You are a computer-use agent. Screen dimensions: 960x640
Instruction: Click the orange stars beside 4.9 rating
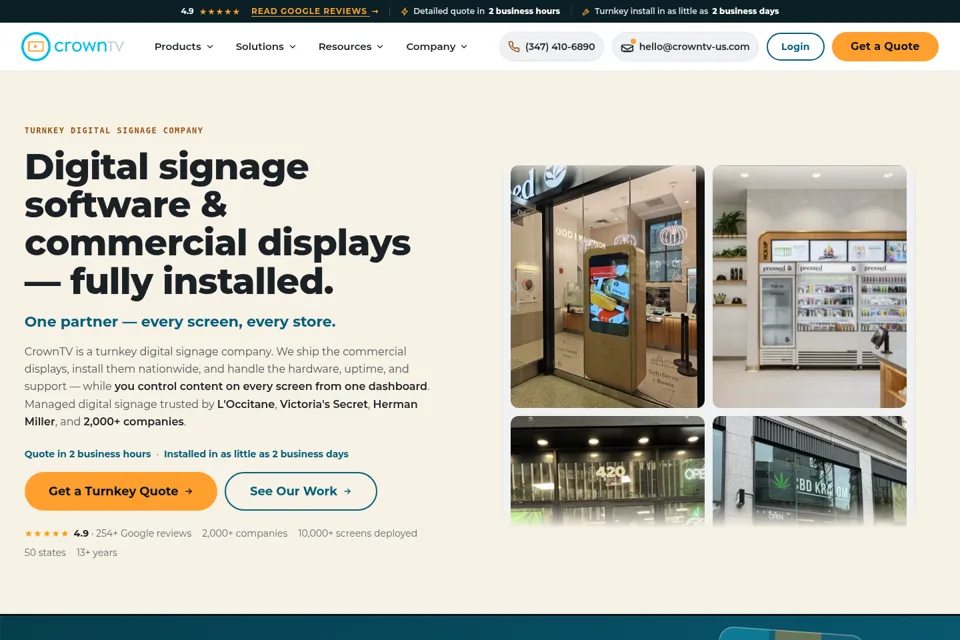pos(47,533)
